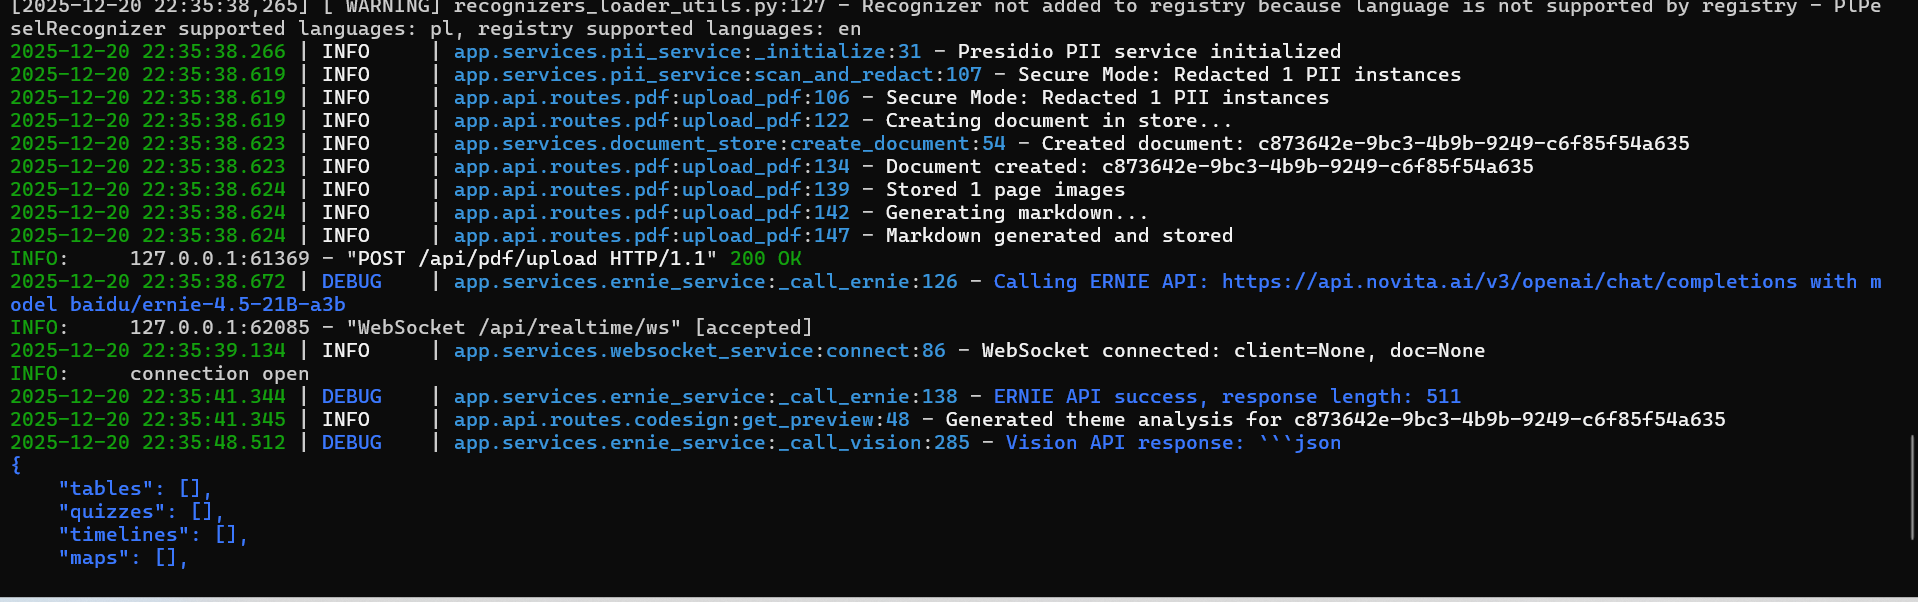Click 'app.api.routes.pdf:upload_pdf:147' source reference
Screen dimensions: 1918x602
point(651,235)
